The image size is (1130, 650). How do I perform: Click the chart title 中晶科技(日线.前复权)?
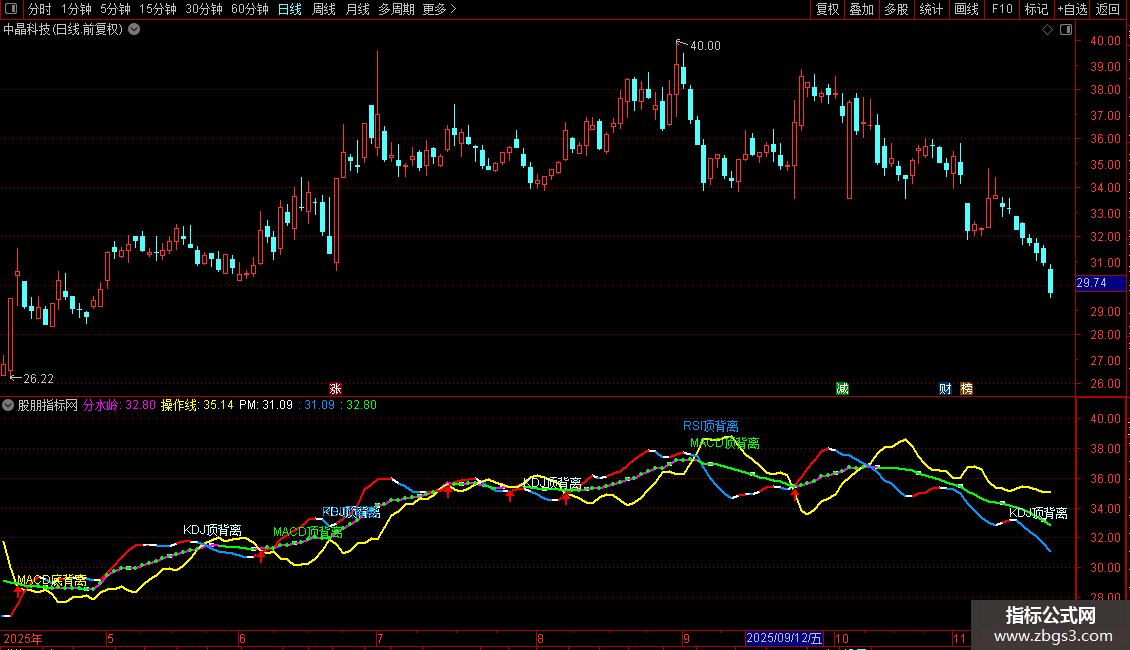(63, 29)
